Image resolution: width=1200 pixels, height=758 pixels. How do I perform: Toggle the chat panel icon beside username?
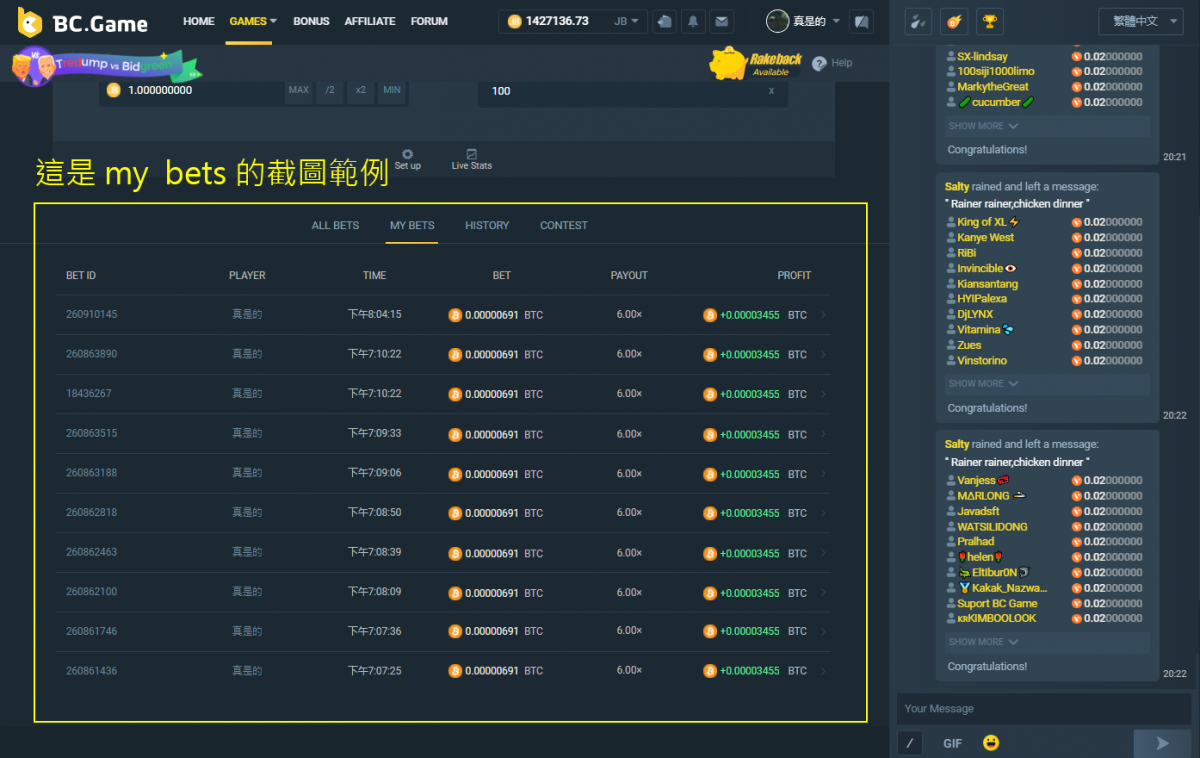point(861,21)
